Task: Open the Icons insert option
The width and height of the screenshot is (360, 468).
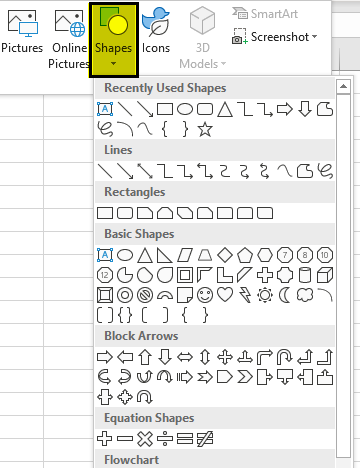Action: pyautogui.click(x=156, y=32)
